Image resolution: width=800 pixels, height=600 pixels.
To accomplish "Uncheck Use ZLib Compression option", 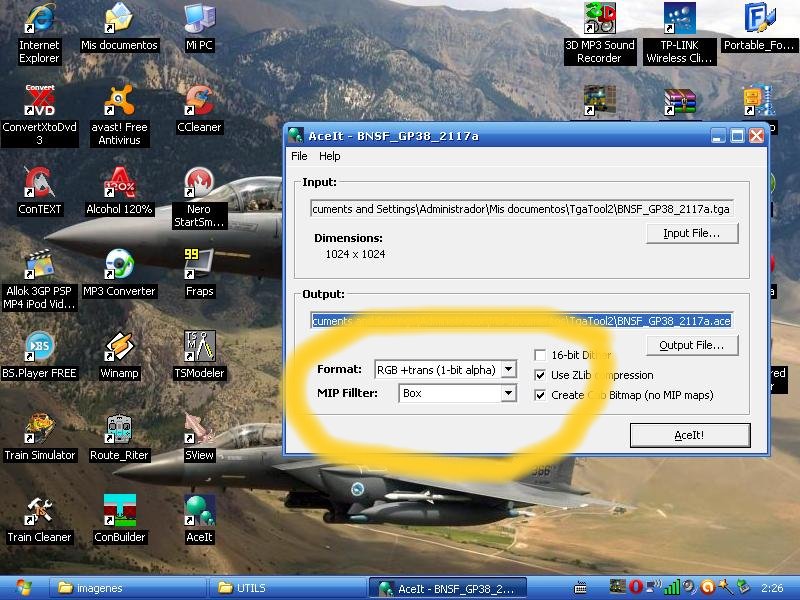I will click(x=540, y=375).
